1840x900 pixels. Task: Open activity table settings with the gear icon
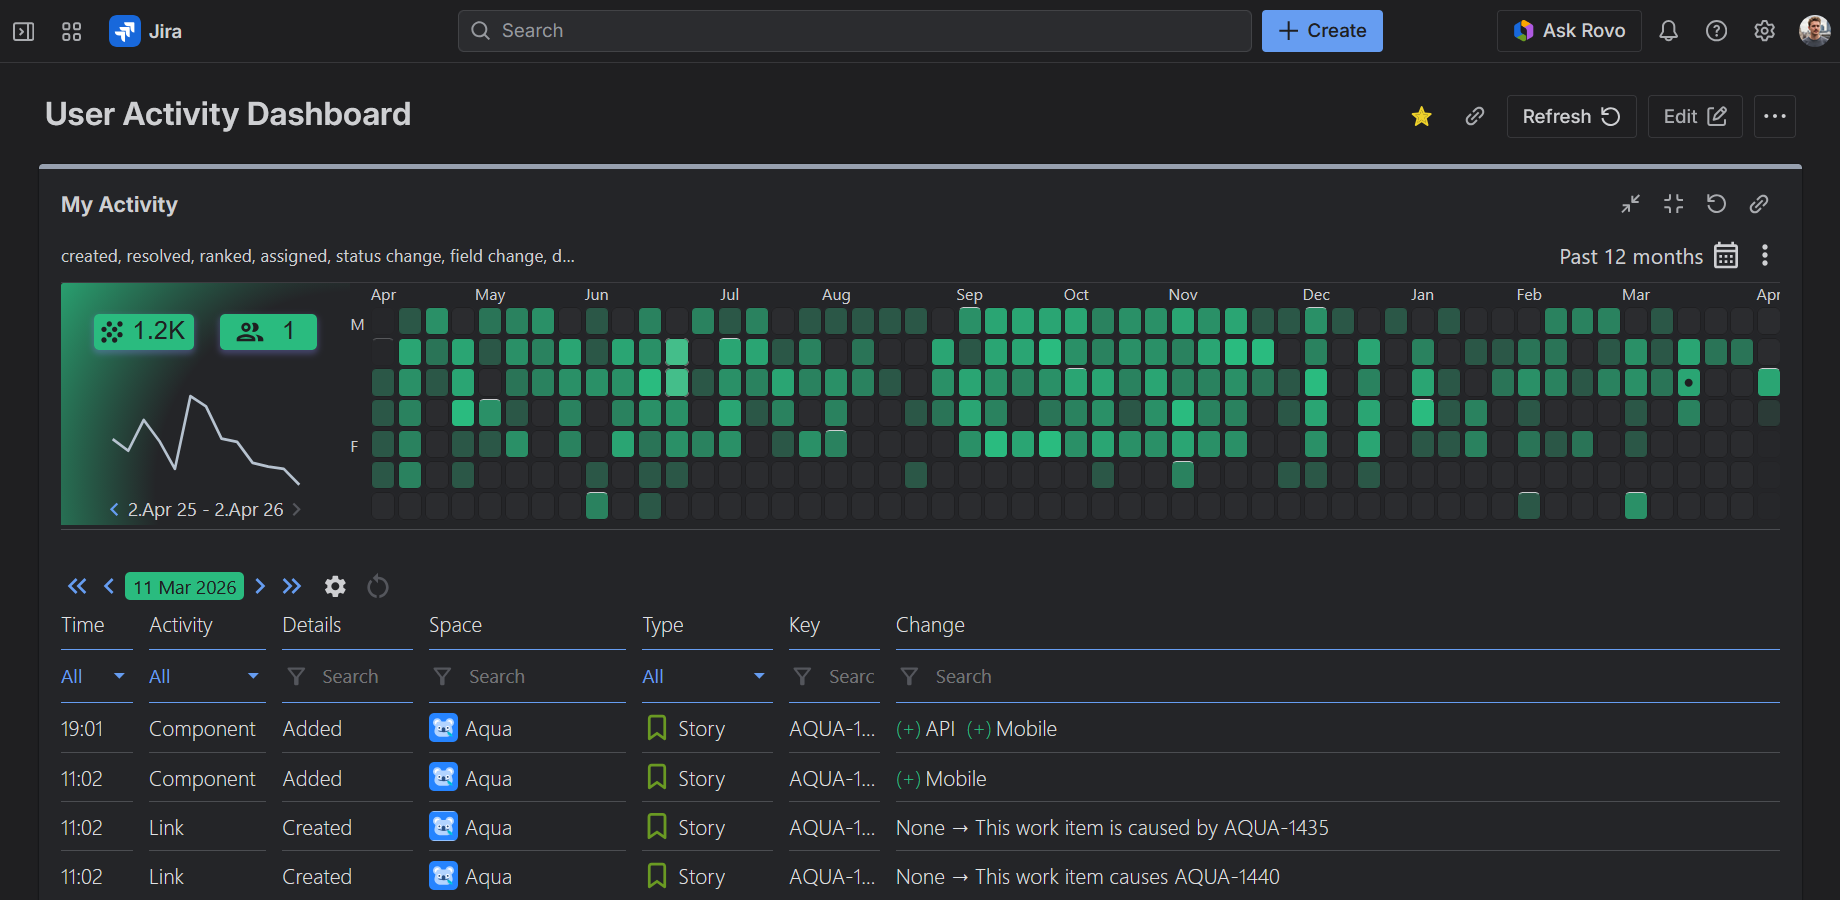[335, 587]
